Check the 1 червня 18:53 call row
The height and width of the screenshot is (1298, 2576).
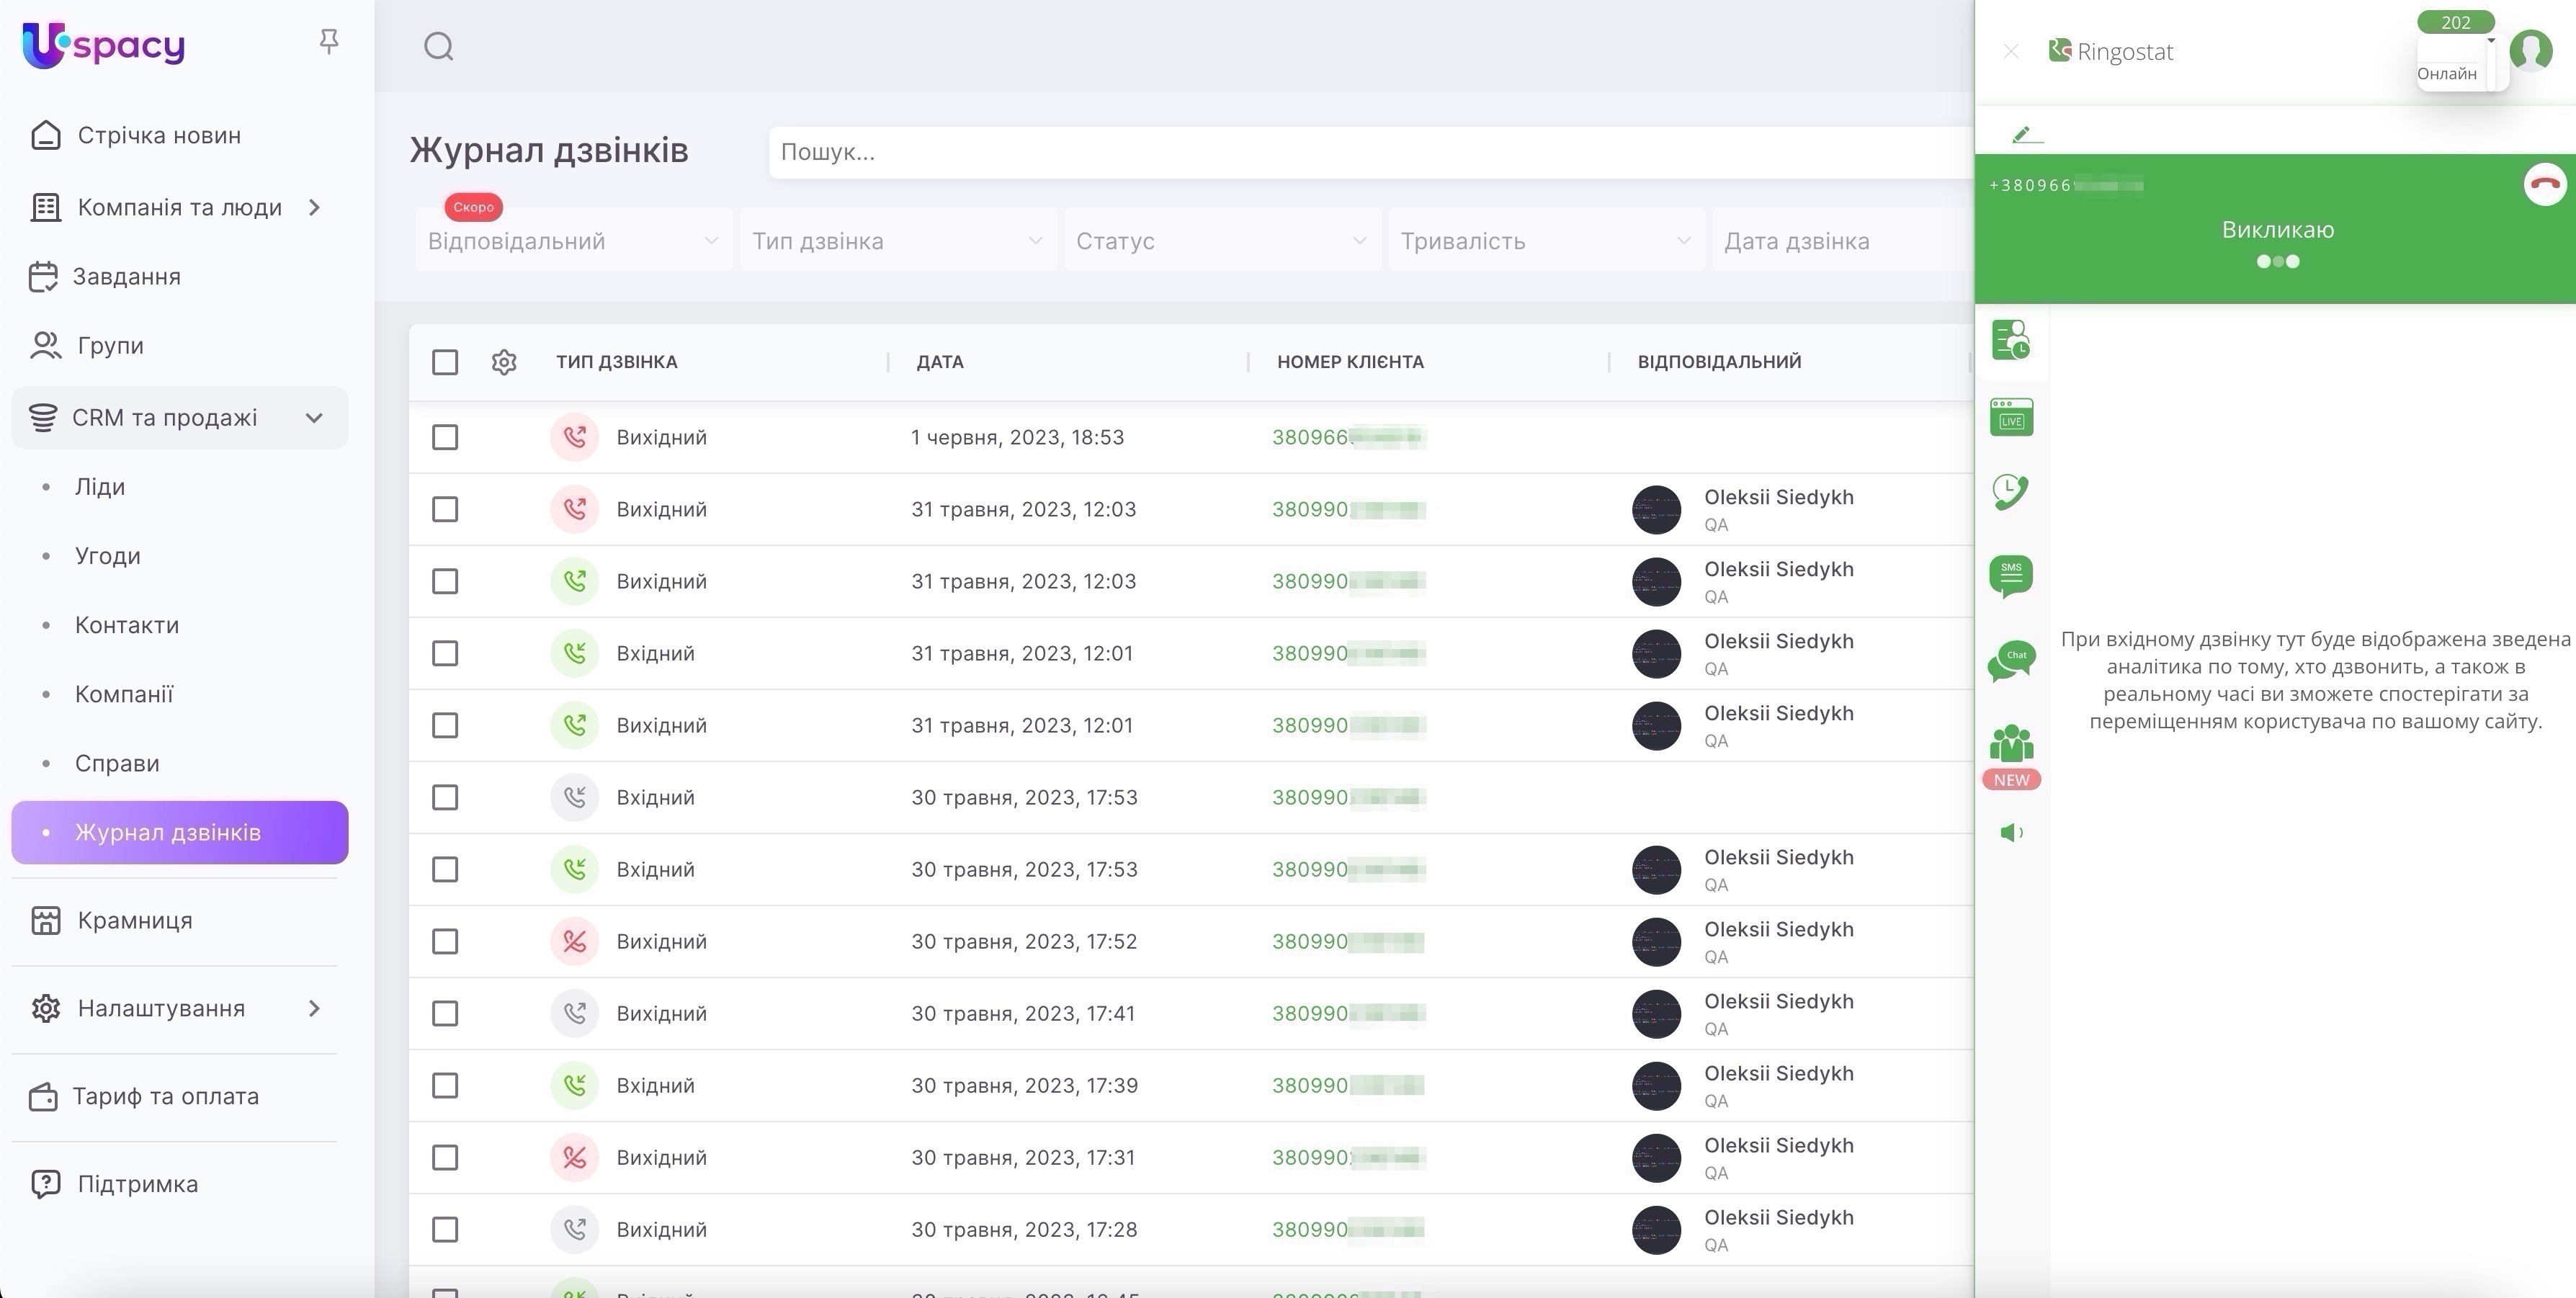coord(445,437)
